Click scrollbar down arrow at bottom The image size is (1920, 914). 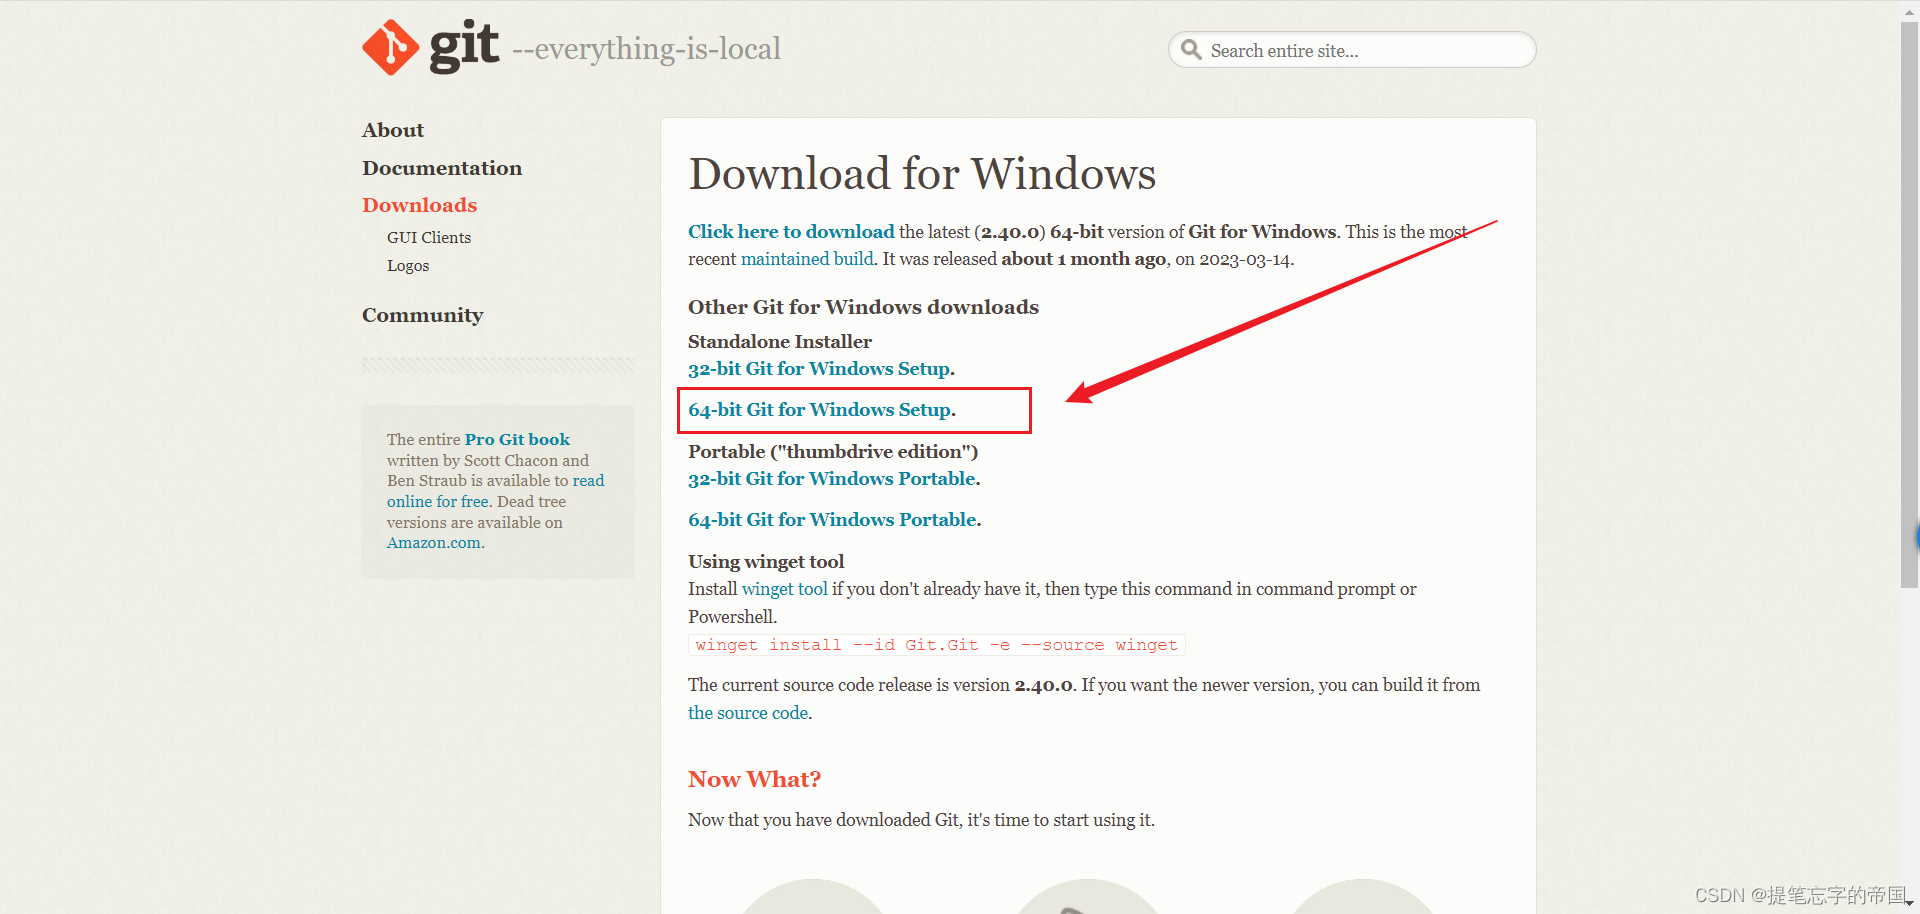click(1909, 904)
